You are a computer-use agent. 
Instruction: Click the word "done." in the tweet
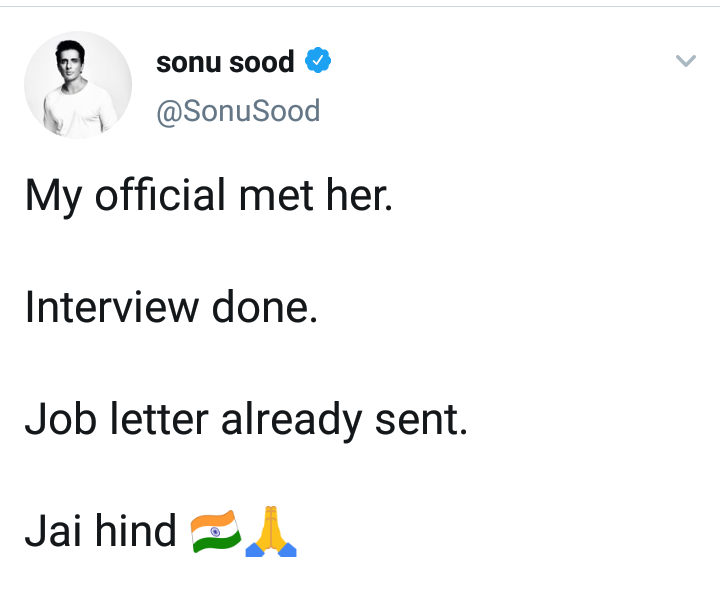click(x=262, y=307)
